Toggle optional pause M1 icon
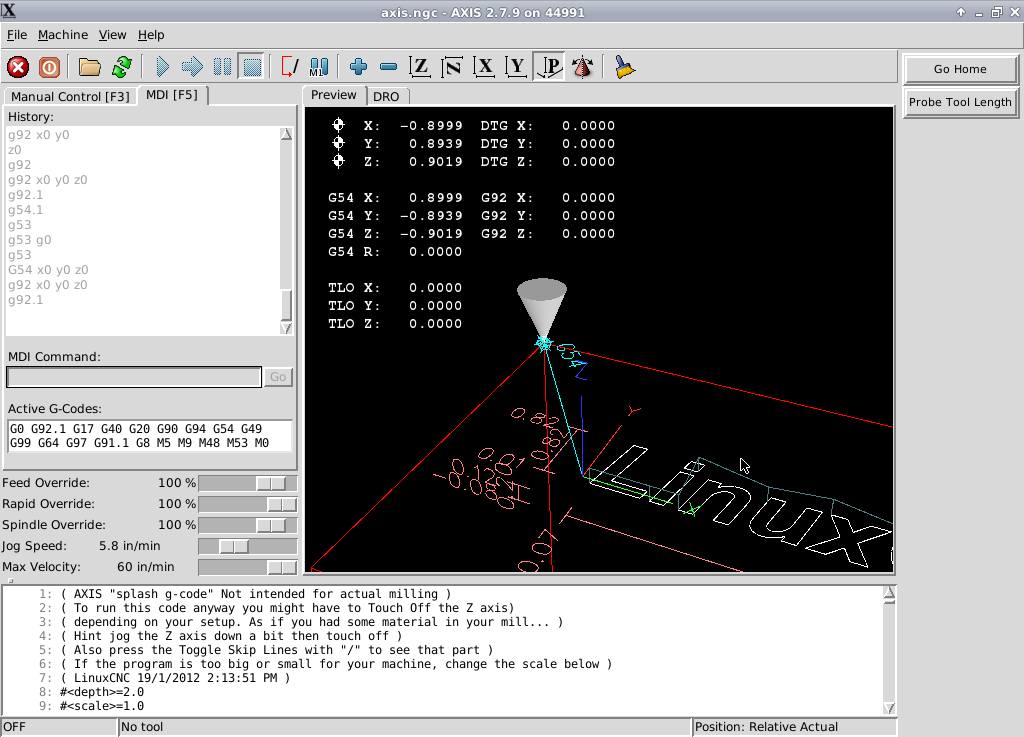 [x=319, y=67]
